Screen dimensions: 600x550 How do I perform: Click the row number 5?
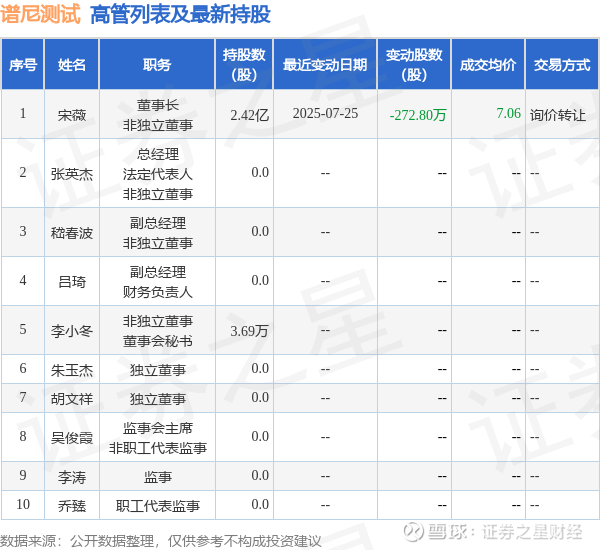click(23, 330)
